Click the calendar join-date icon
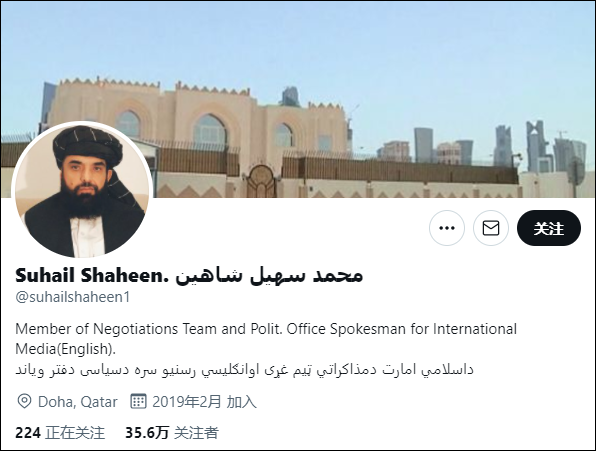 click(x=138, y=401)
